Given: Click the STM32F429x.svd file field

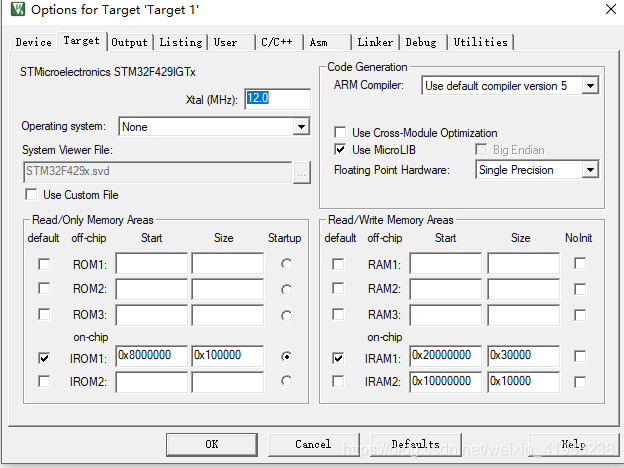Looking at the screenshot, I should 158,172.
